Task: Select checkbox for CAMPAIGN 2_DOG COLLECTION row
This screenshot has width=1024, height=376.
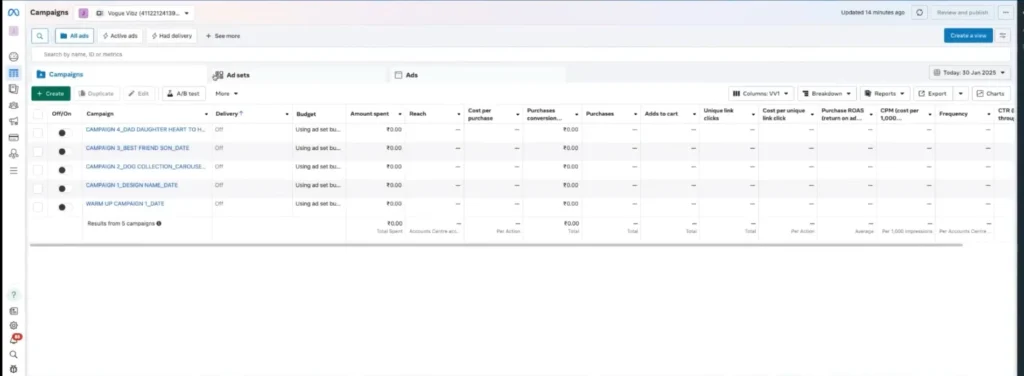Action: pyautogui.click(x=38, y=170)
